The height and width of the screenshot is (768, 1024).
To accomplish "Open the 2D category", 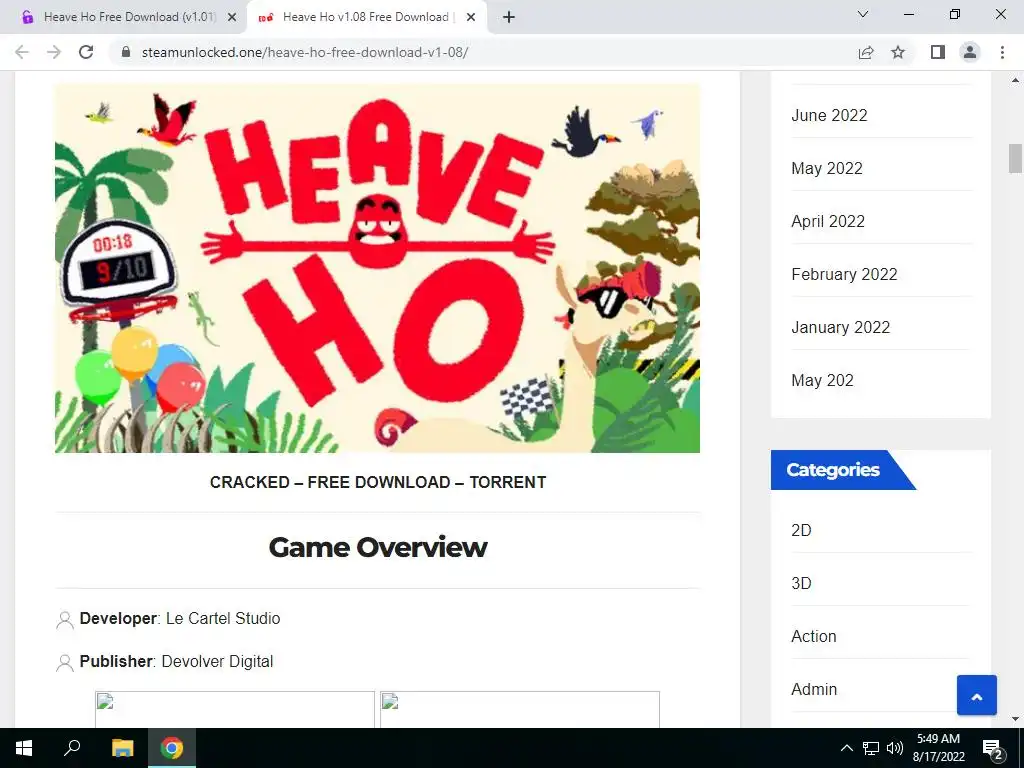I will [801, 530].
